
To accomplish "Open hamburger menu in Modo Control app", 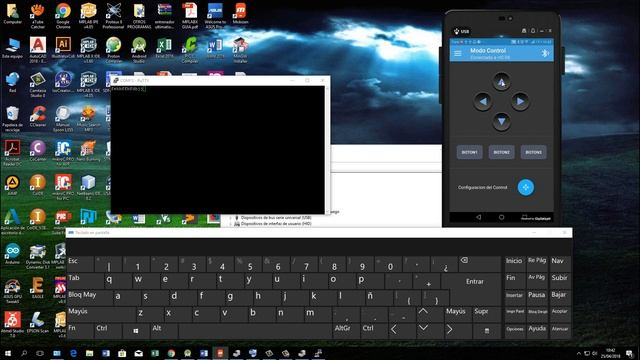I will 458,53.
